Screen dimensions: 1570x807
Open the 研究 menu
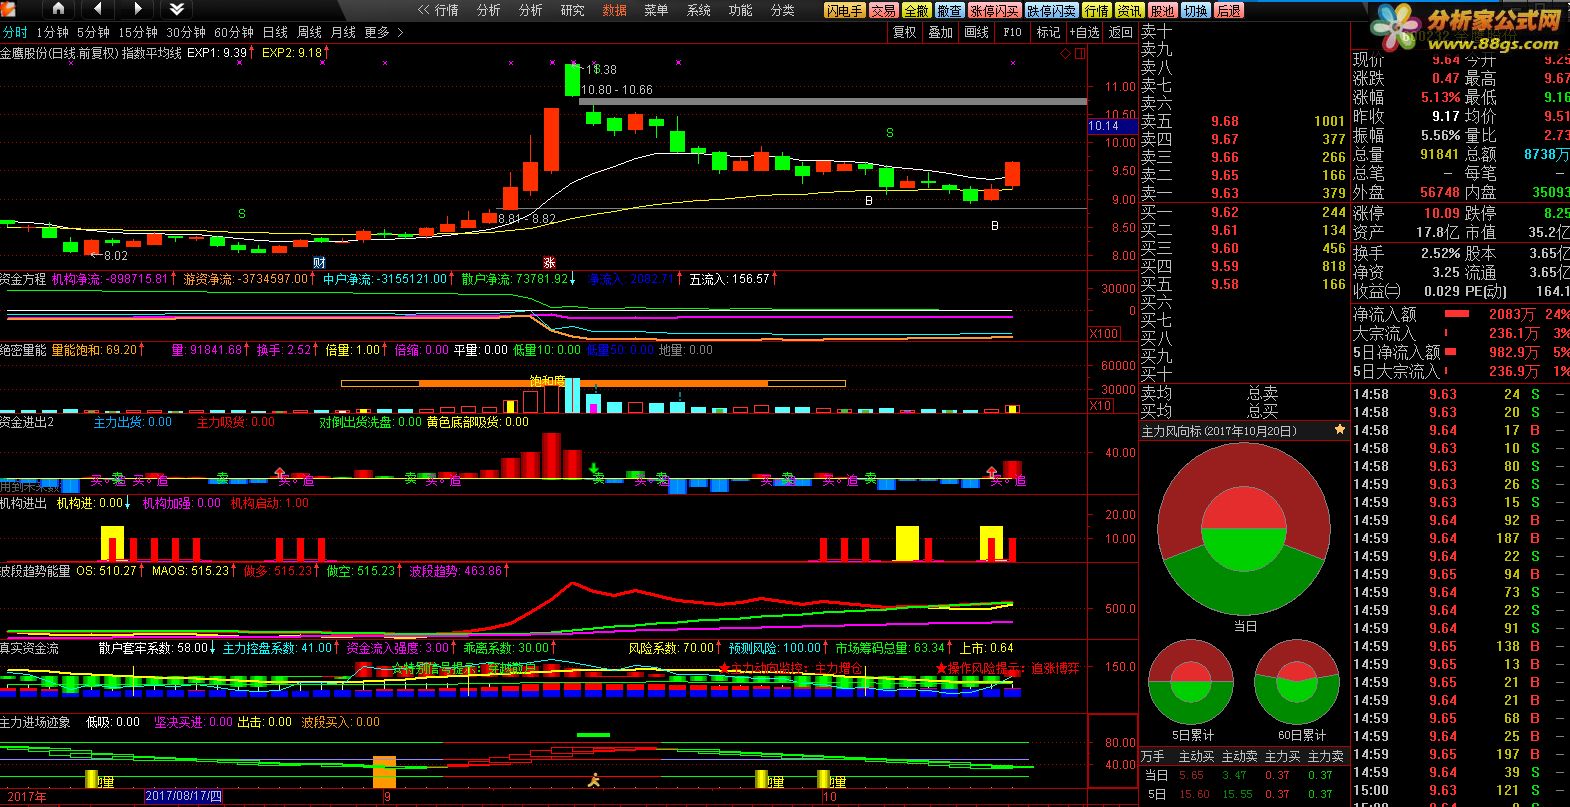[x=572, y=10]
